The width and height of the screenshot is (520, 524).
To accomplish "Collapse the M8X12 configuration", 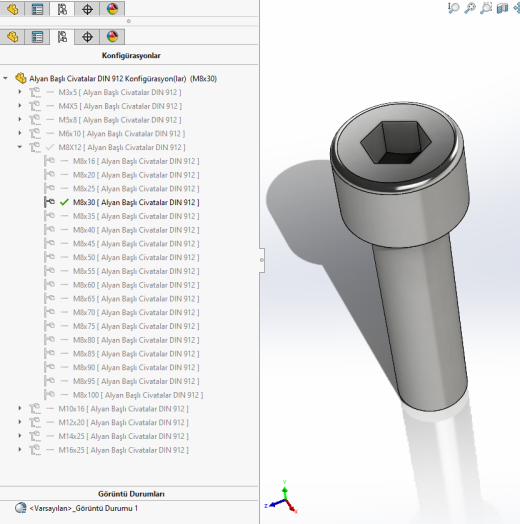I will click(x=20, y=147).
